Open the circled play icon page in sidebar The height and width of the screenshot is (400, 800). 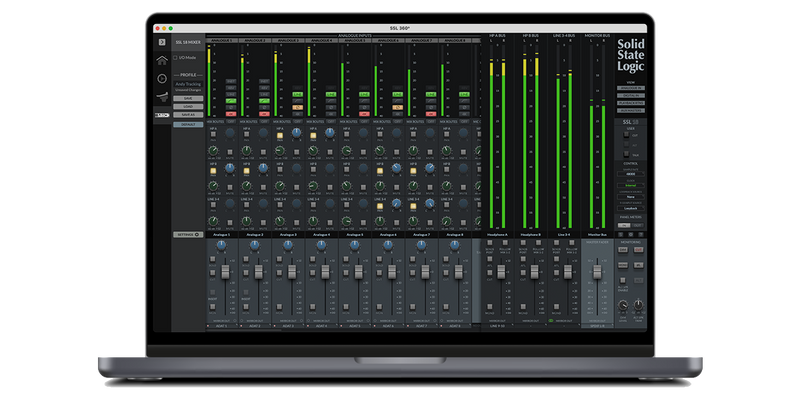click(x=162, y=78)
